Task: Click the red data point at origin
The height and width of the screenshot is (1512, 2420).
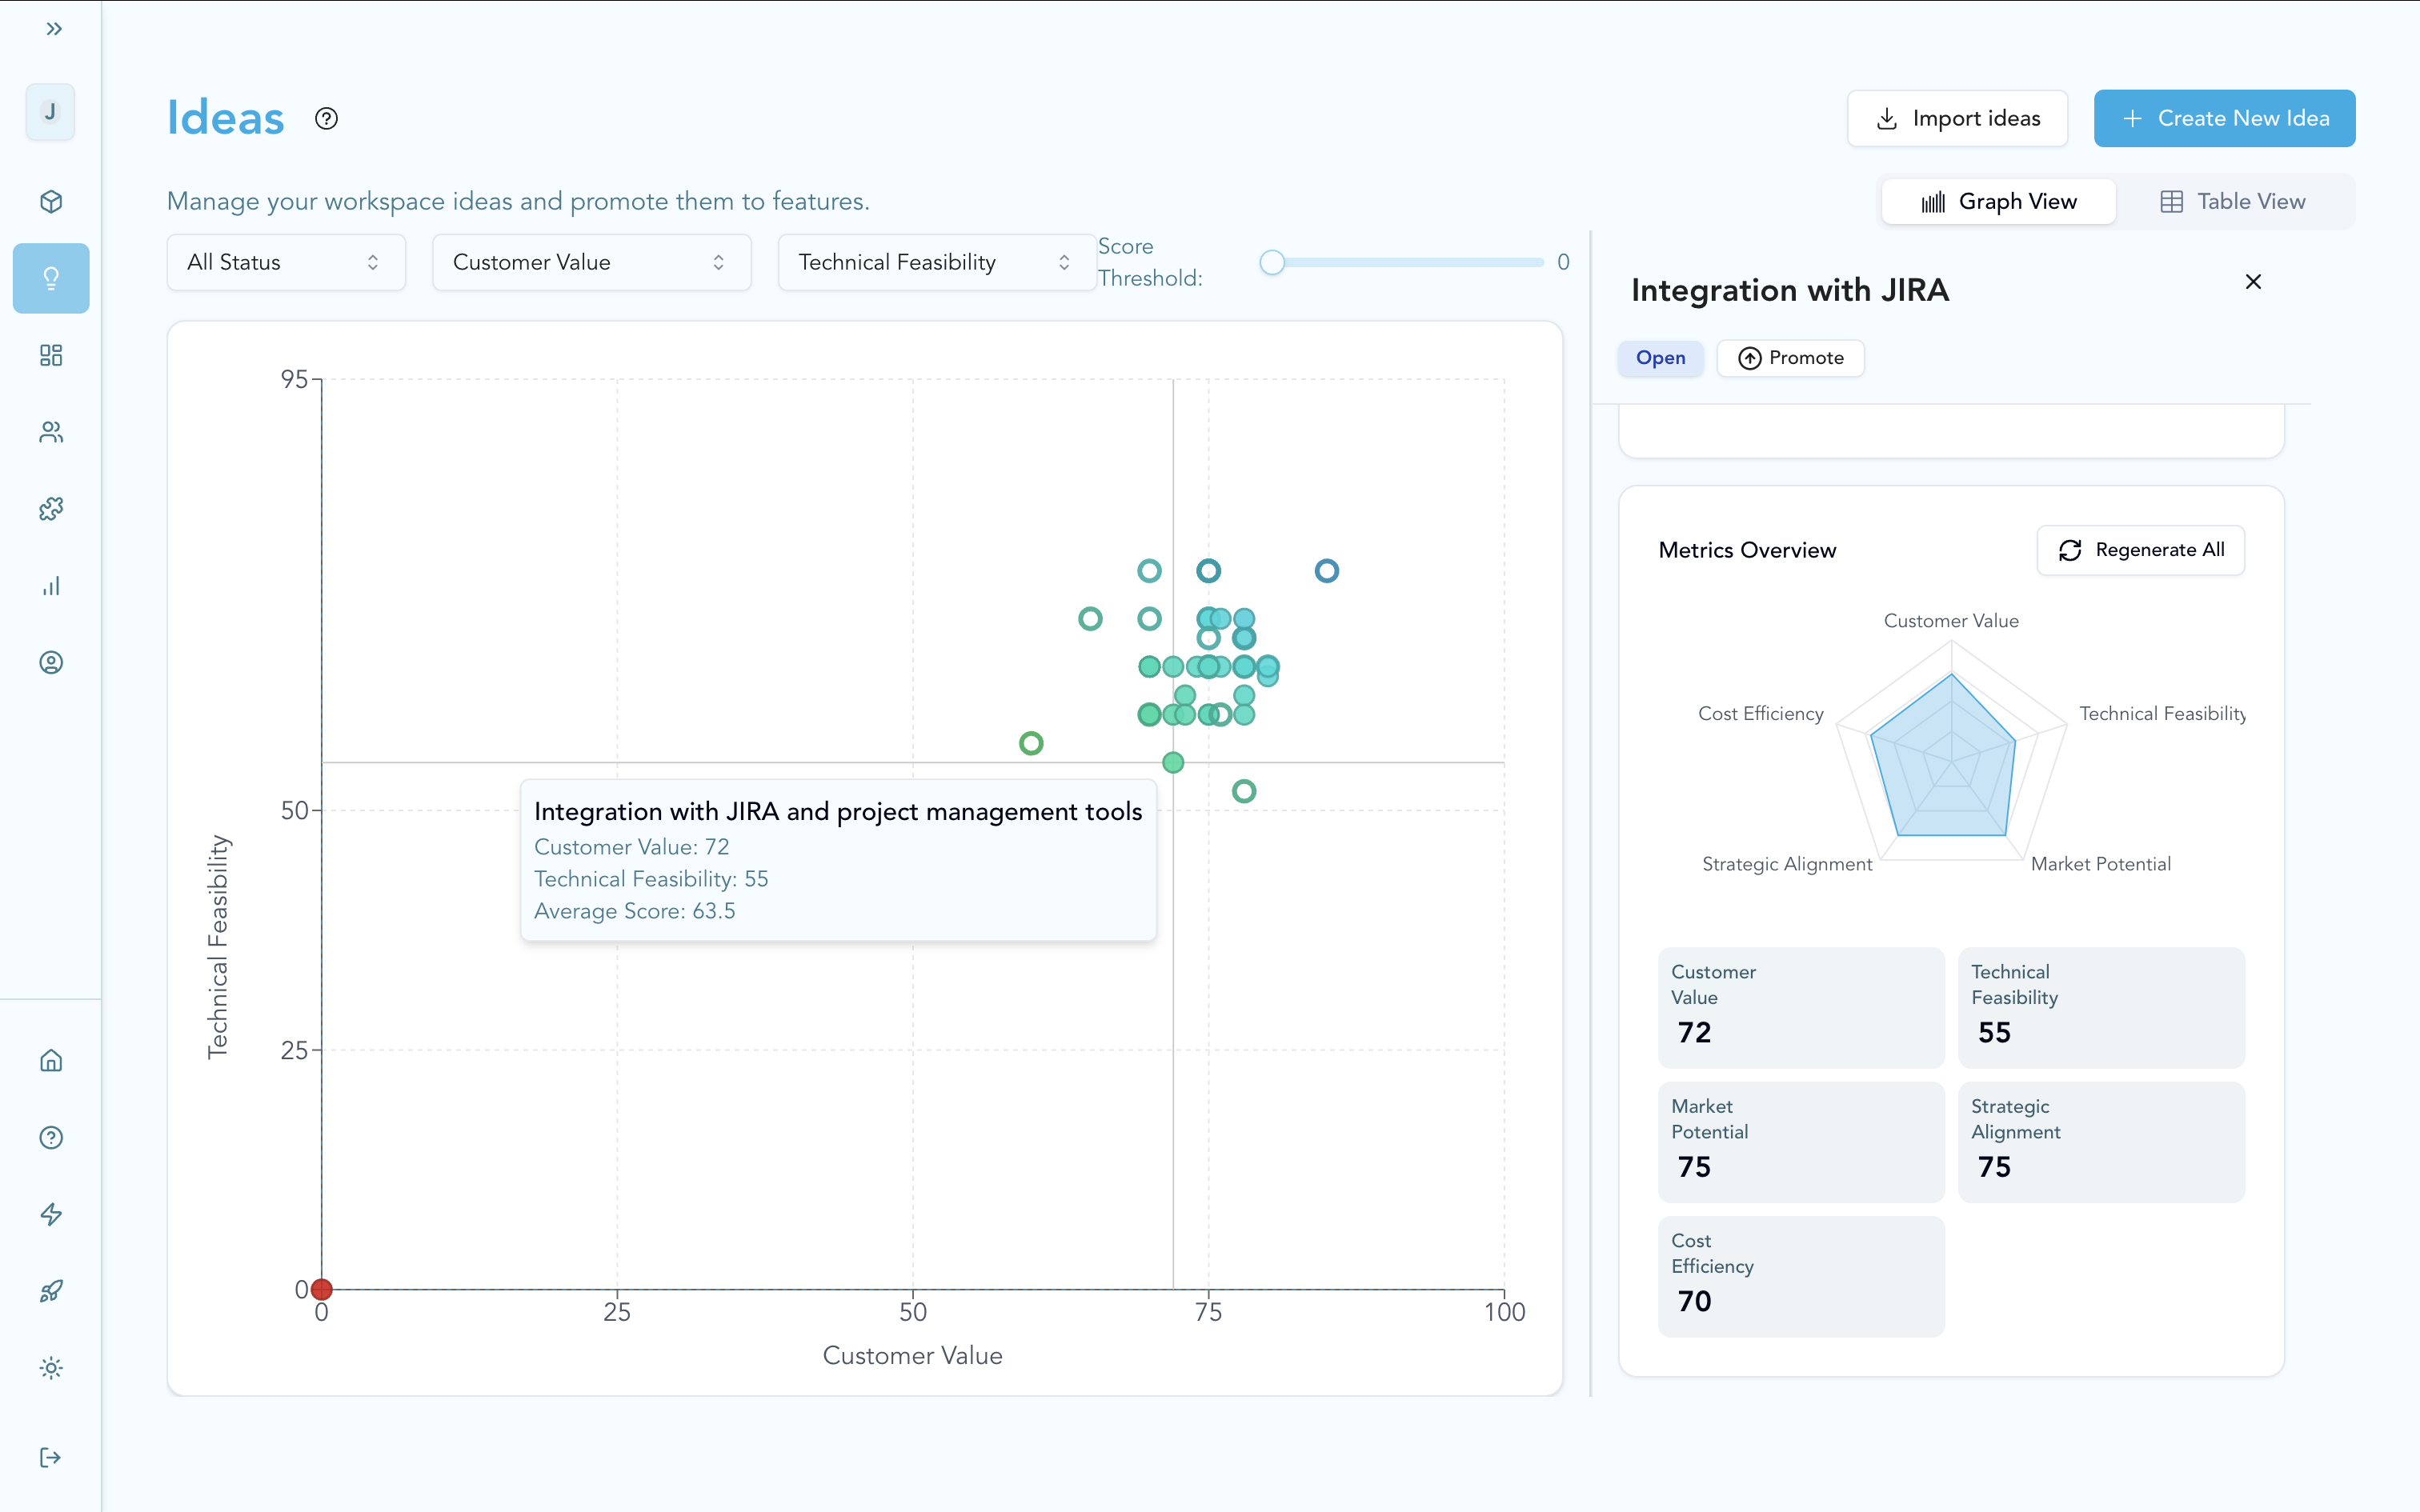Action: pos(322,1289)
